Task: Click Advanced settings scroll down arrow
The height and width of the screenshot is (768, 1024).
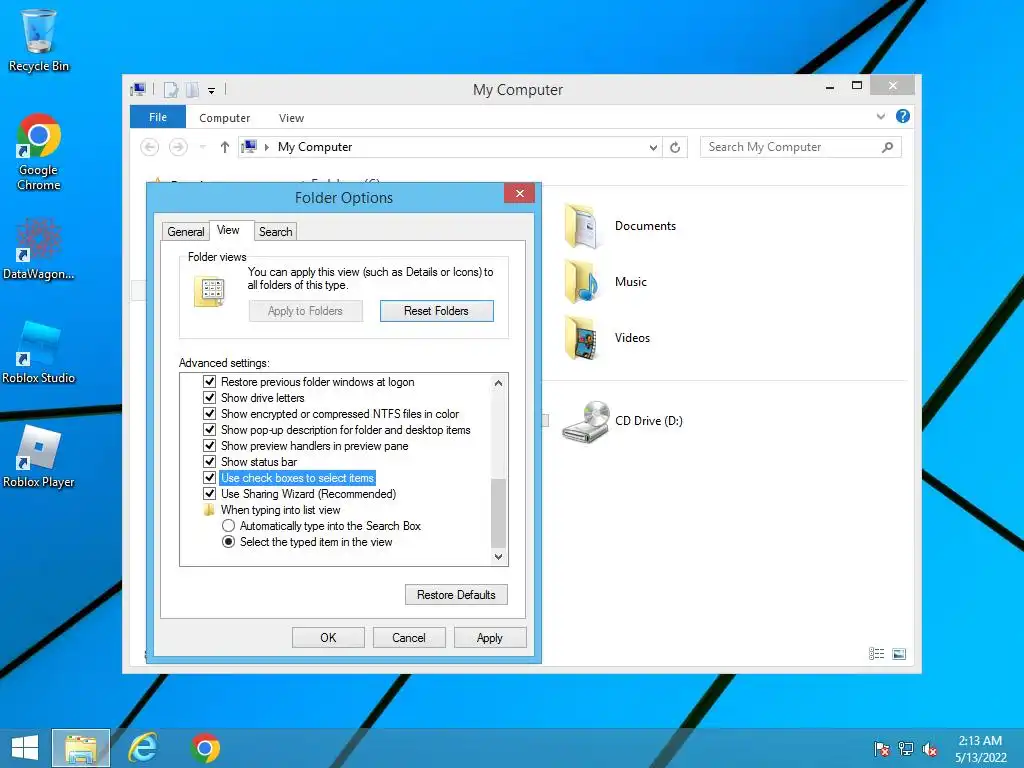Action: click(498, 557)
